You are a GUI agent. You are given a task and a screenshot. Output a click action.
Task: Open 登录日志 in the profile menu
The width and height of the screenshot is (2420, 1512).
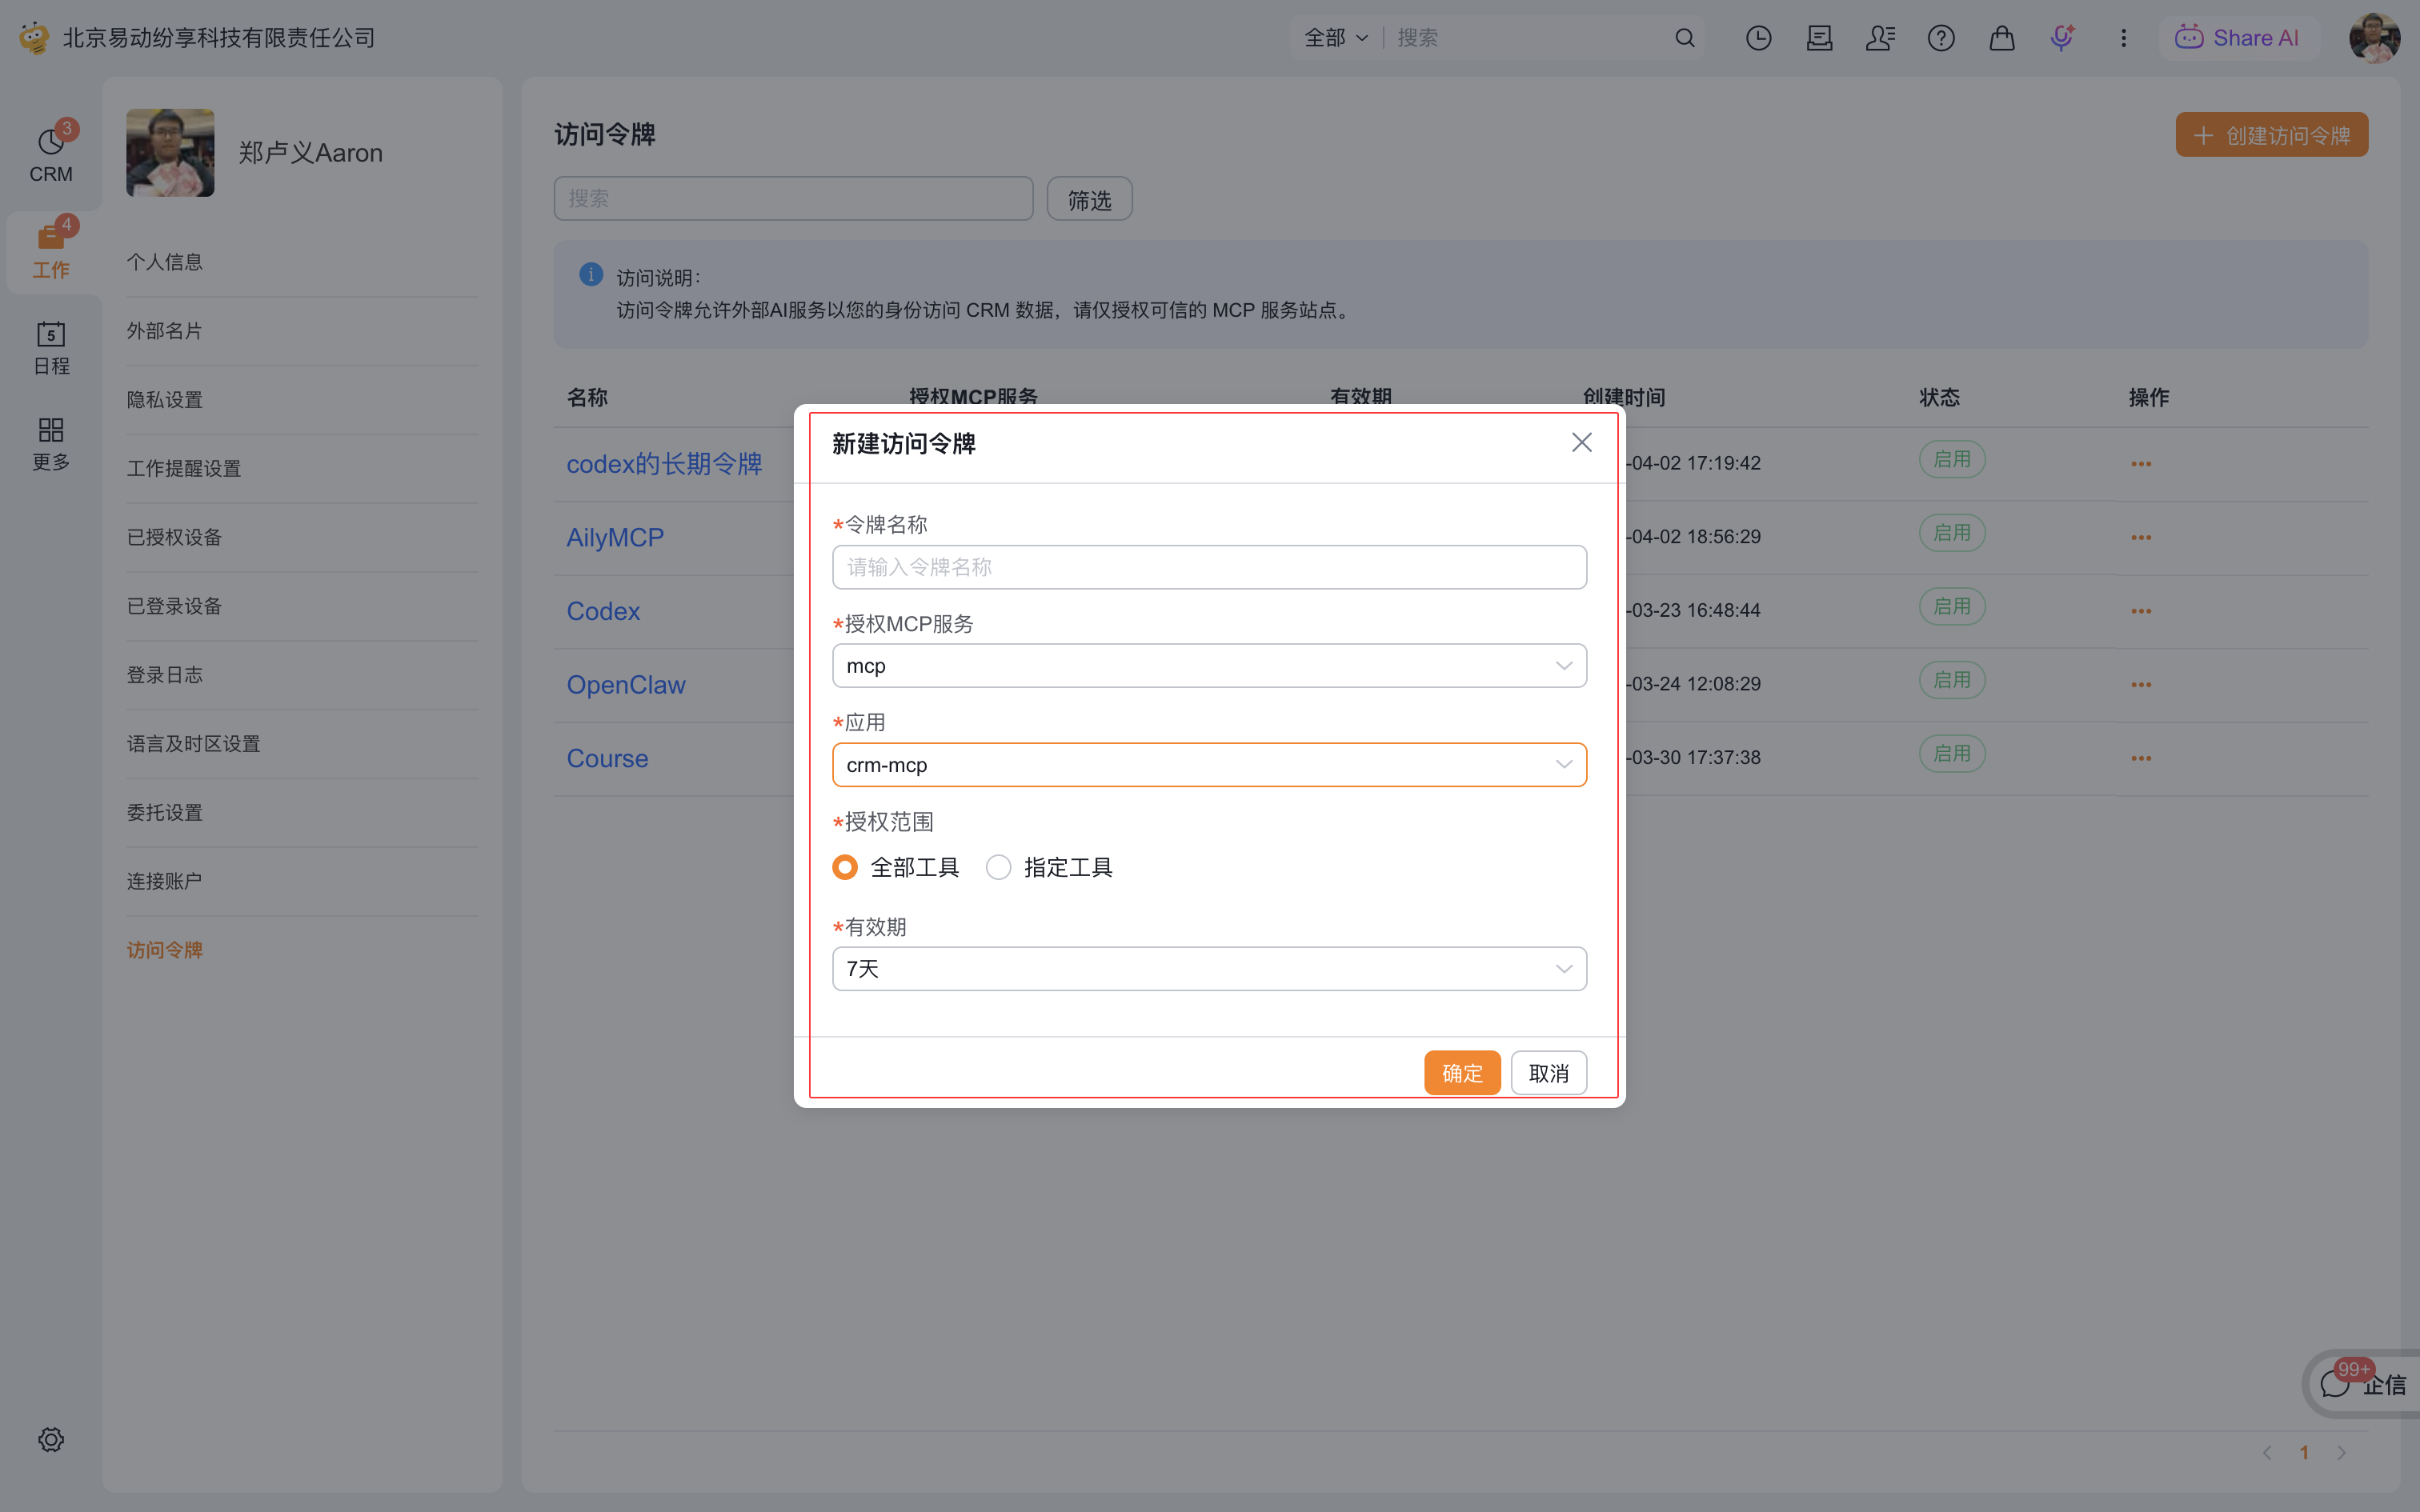pyautogui.click(x=165, y=675)
